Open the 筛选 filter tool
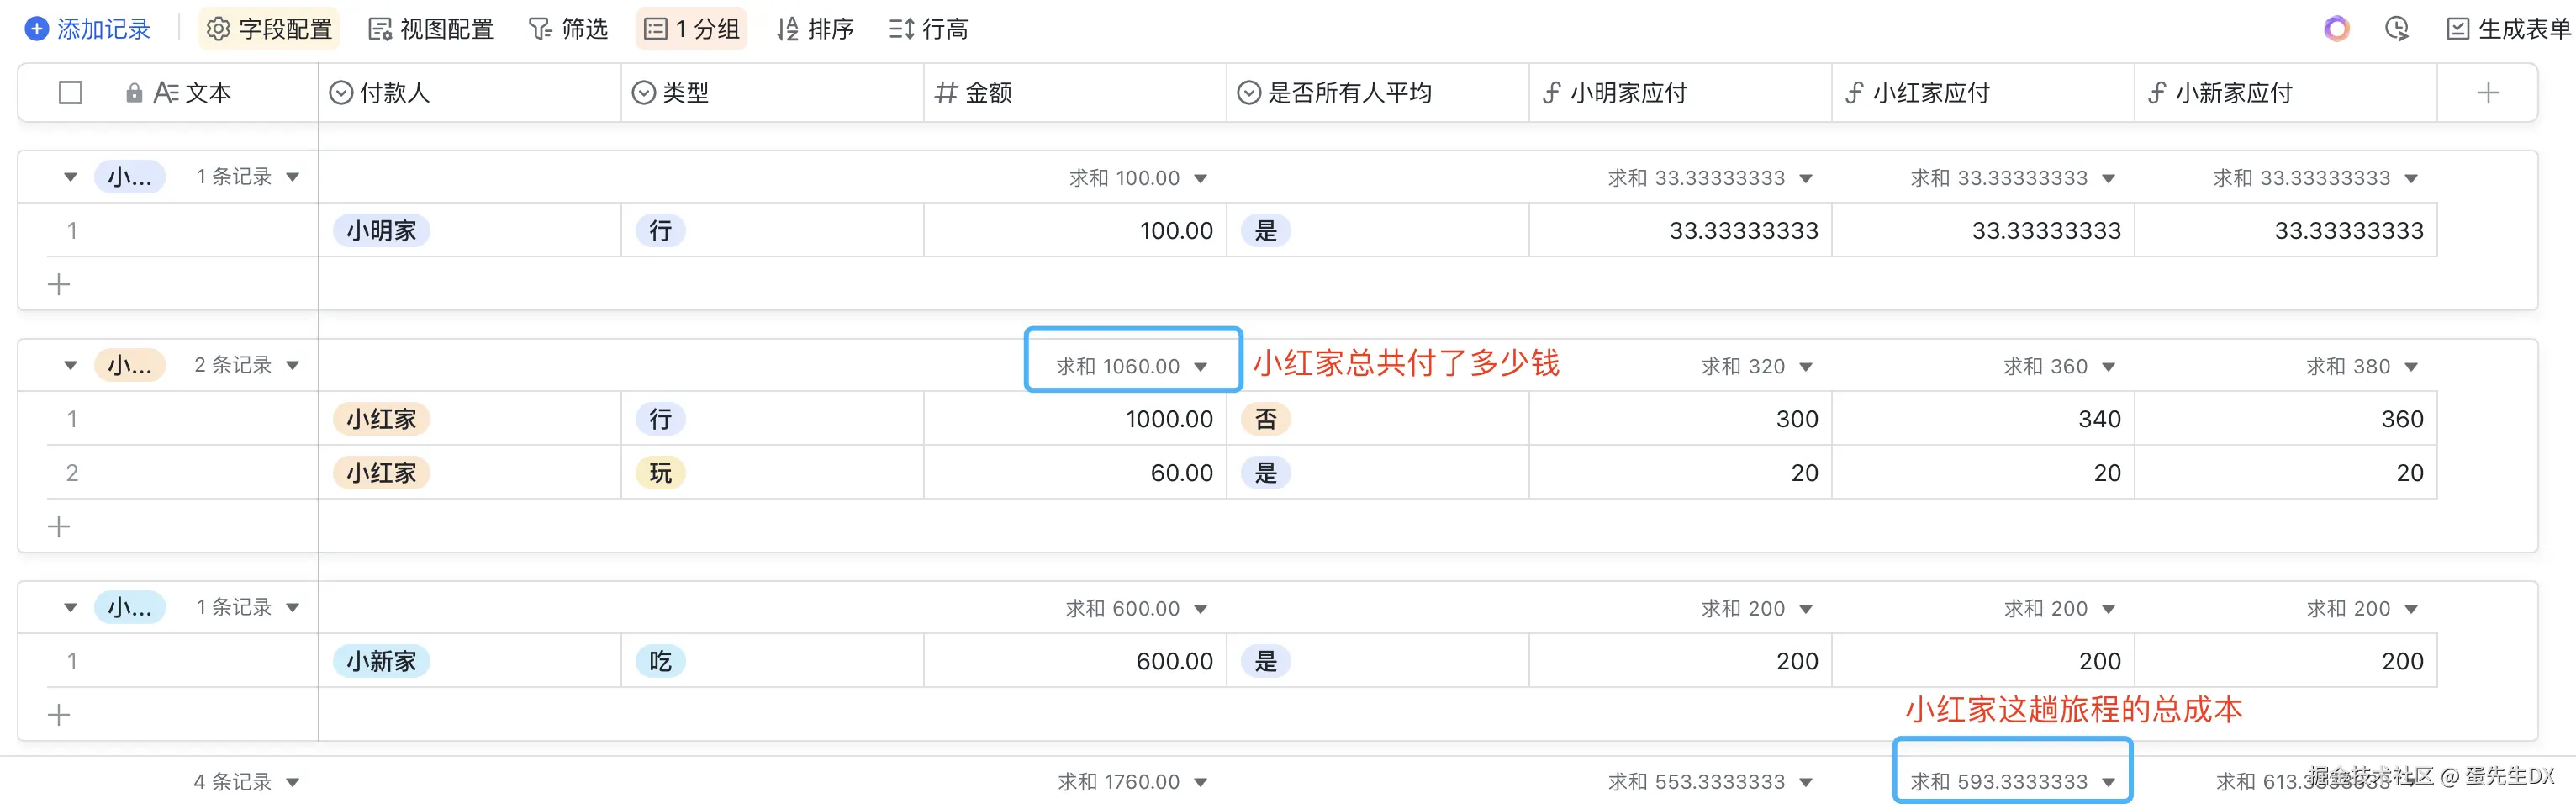 (x=568, y=29)
